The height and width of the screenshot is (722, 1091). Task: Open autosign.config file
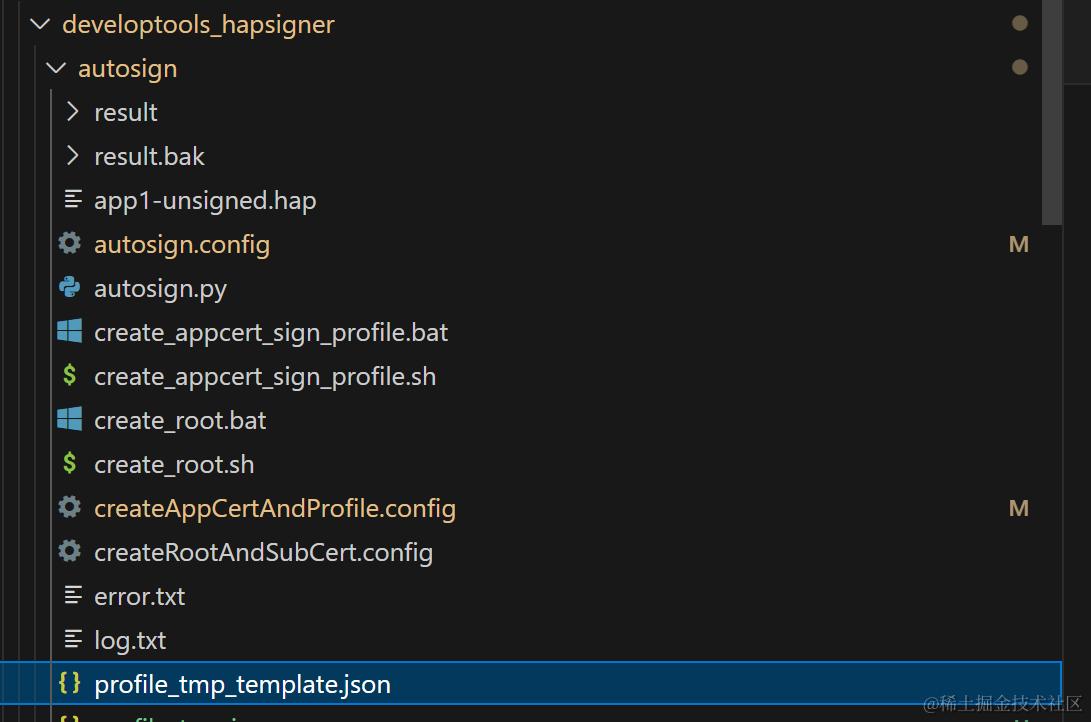(182, 246)
